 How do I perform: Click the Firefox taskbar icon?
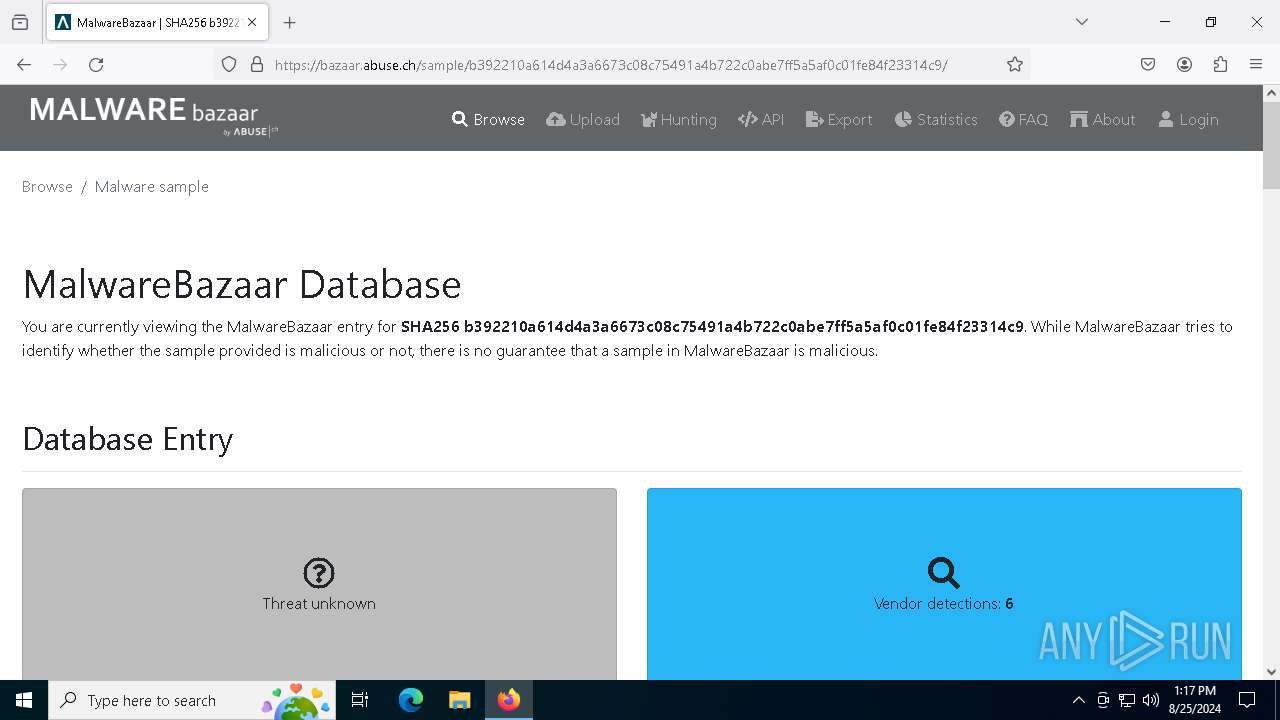(508, 700)
